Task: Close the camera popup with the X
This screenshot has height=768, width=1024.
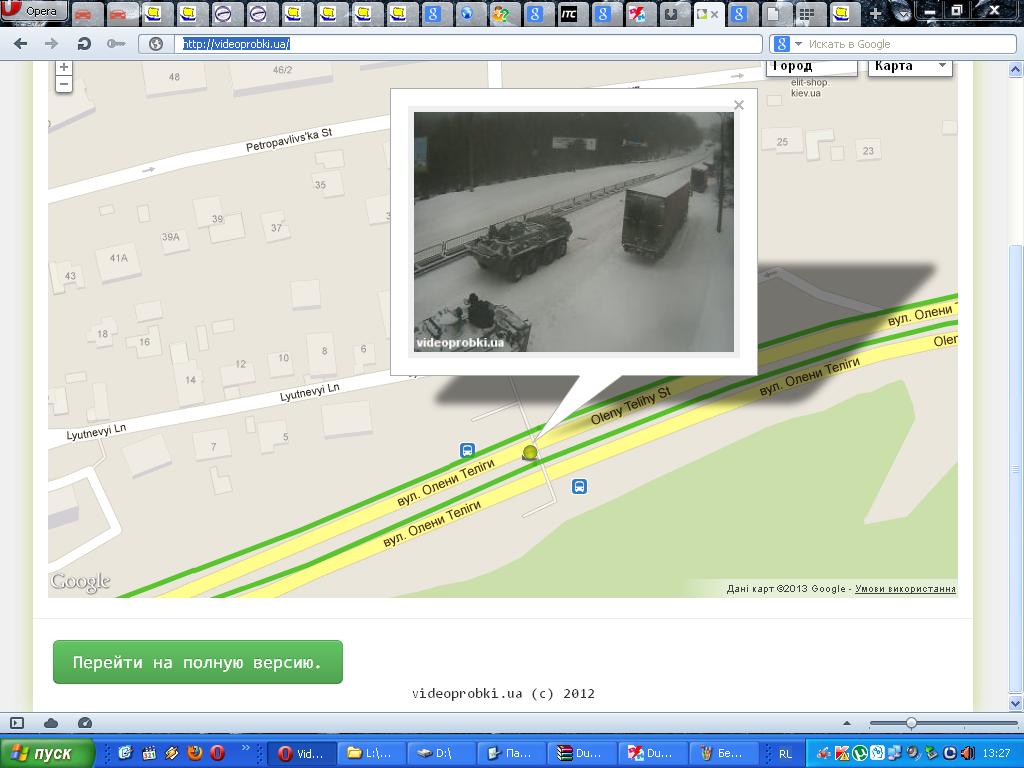Action: pyautogui.click(x=738, y=105)
